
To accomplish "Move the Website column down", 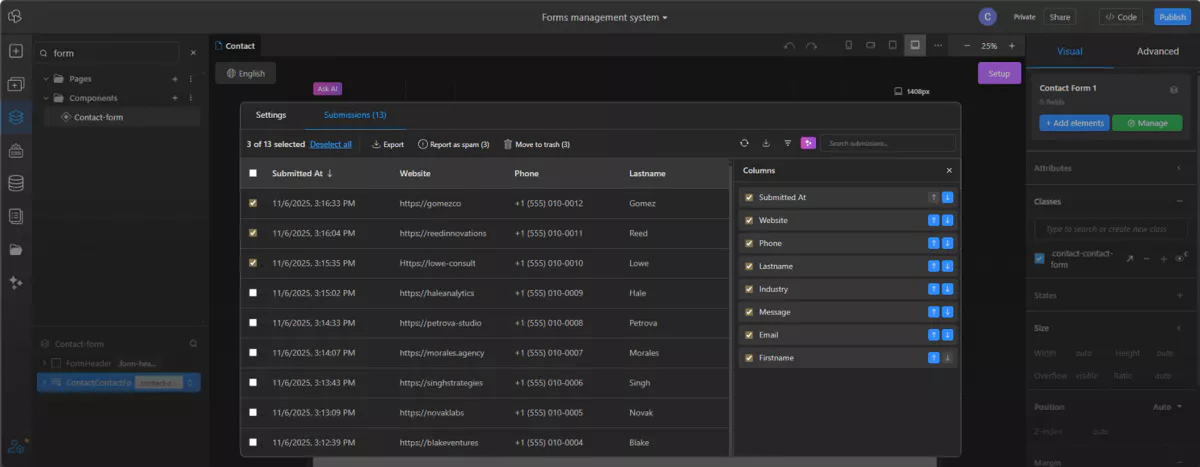I will pos(948,220).
